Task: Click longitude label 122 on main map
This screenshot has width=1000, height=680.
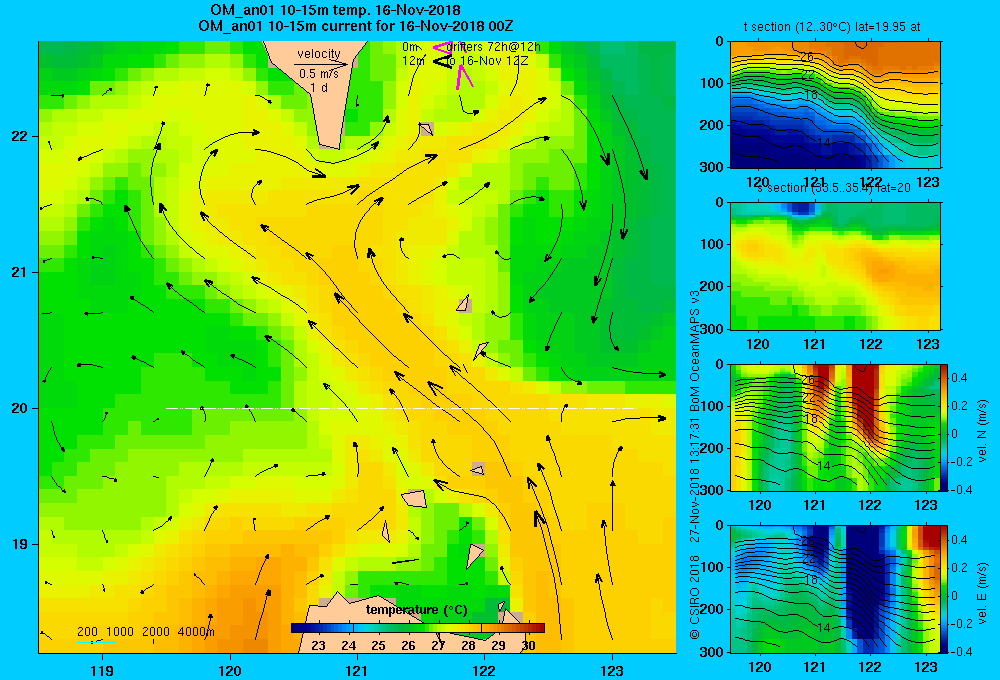Action: (x=485, y=670)
